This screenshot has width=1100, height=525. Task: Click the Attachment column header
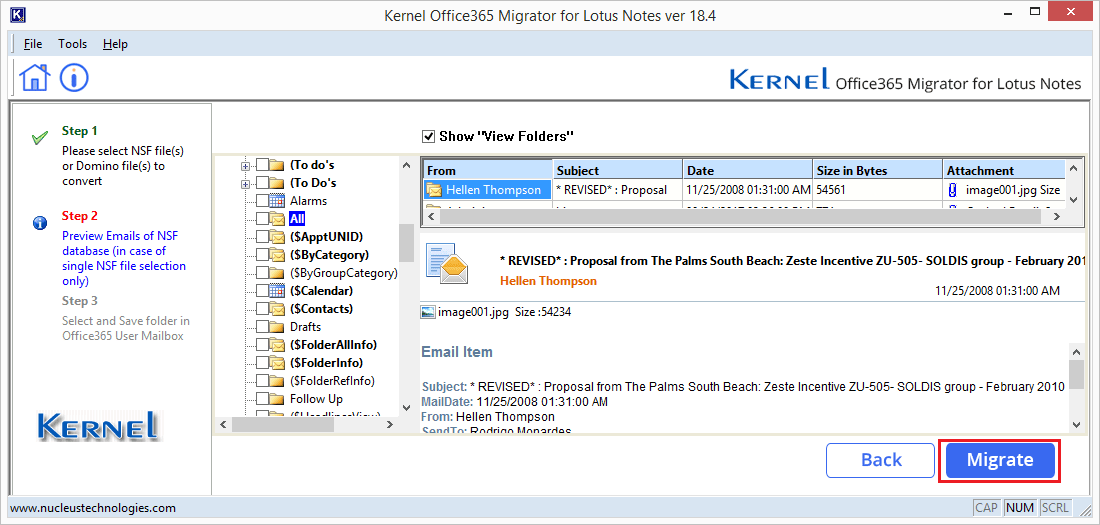(x=1004, y=170)
